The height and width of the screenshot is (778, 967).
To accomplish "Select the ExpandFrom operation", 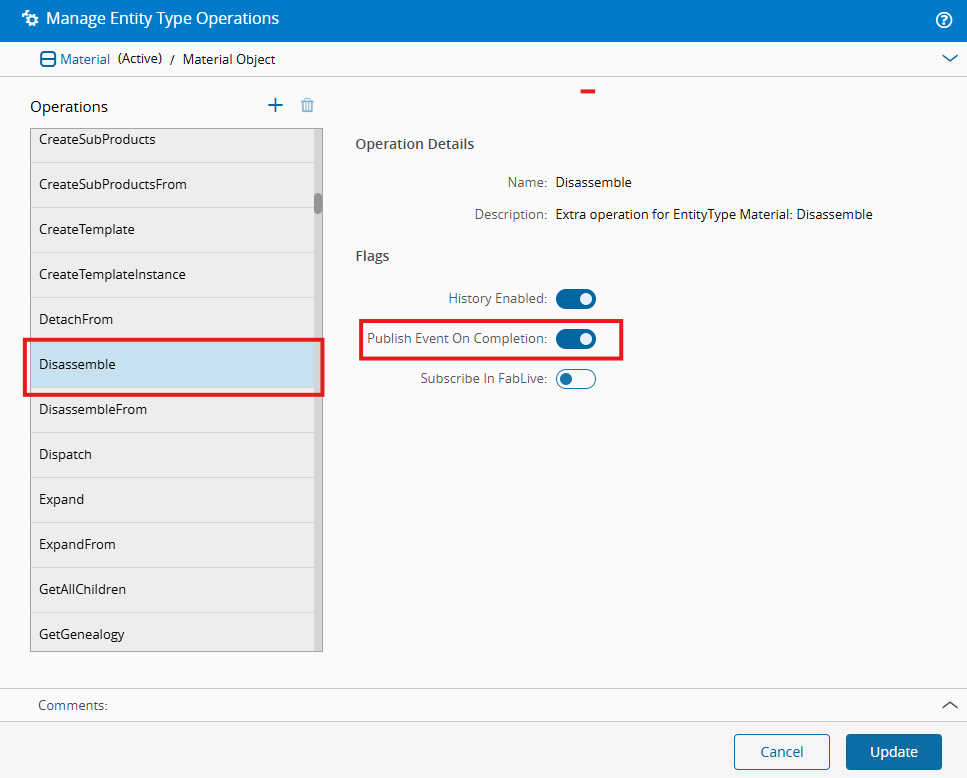I will point(172,545).
